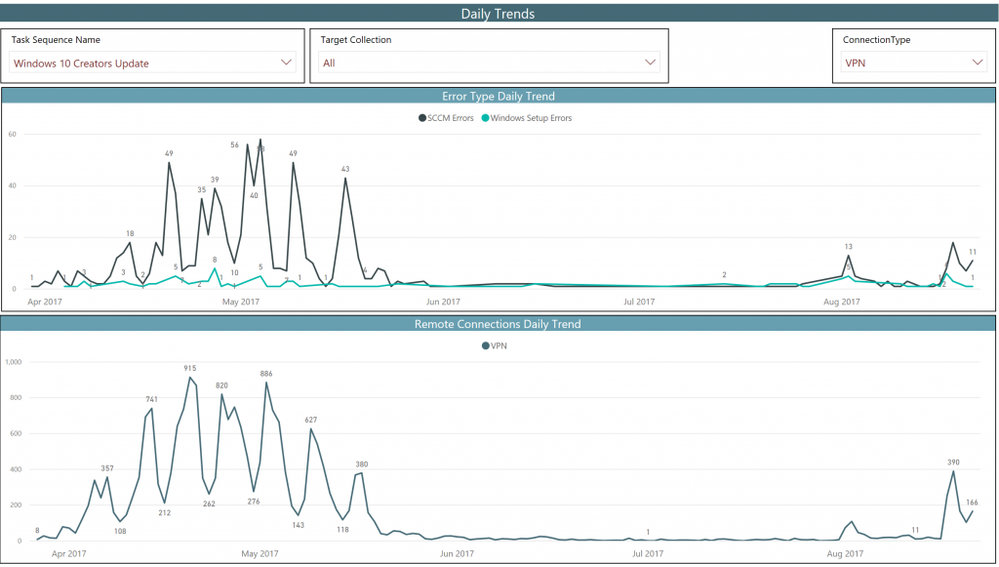Click the 18 data label in error chart
This screenshot has height=567, width=999.
pos(130,234)
